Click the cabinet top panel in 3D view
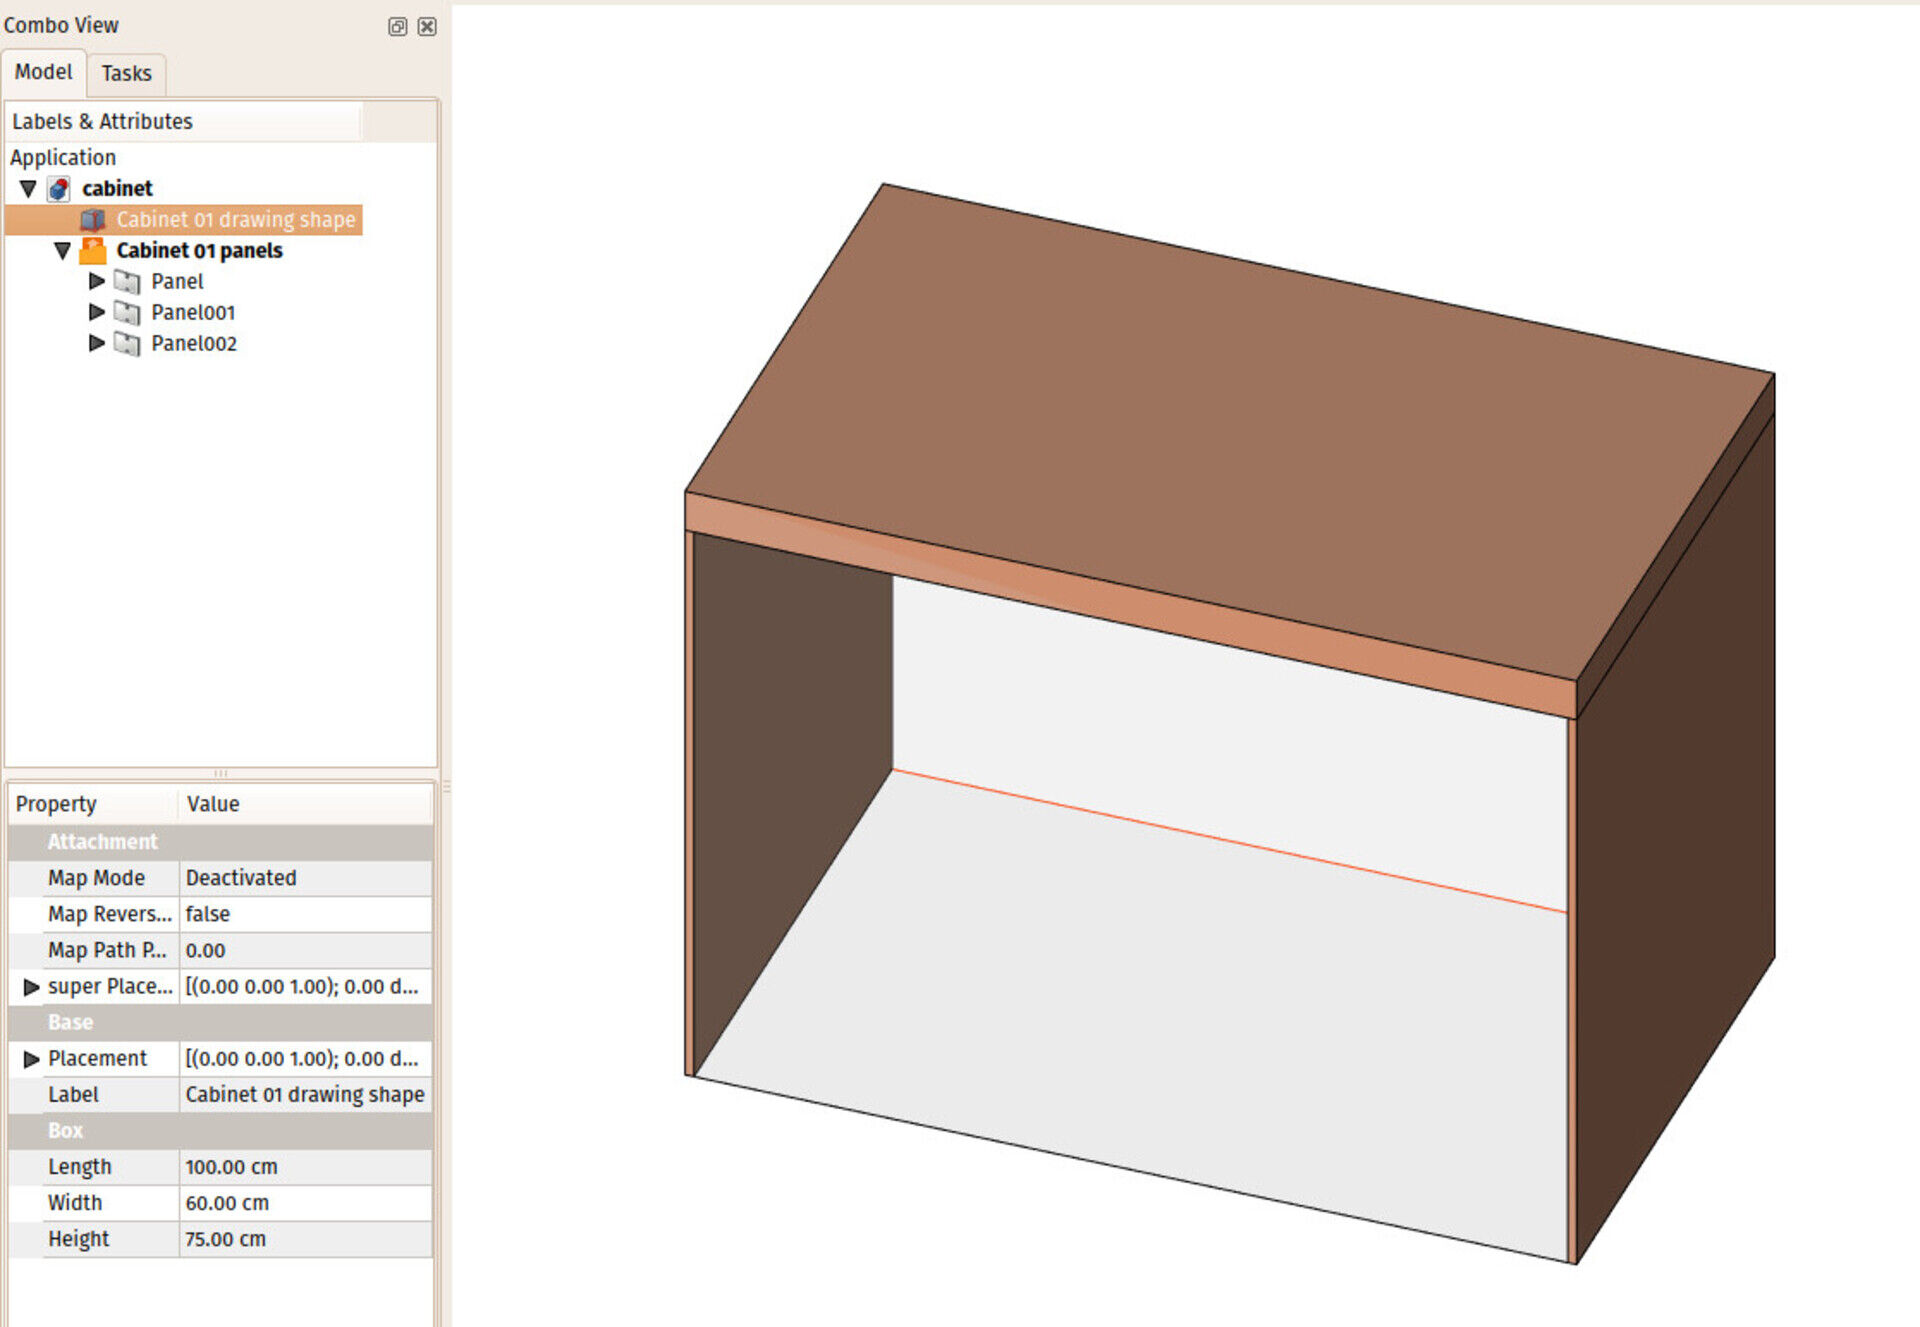1920x1327 pixels. (x=1230, y=430)
